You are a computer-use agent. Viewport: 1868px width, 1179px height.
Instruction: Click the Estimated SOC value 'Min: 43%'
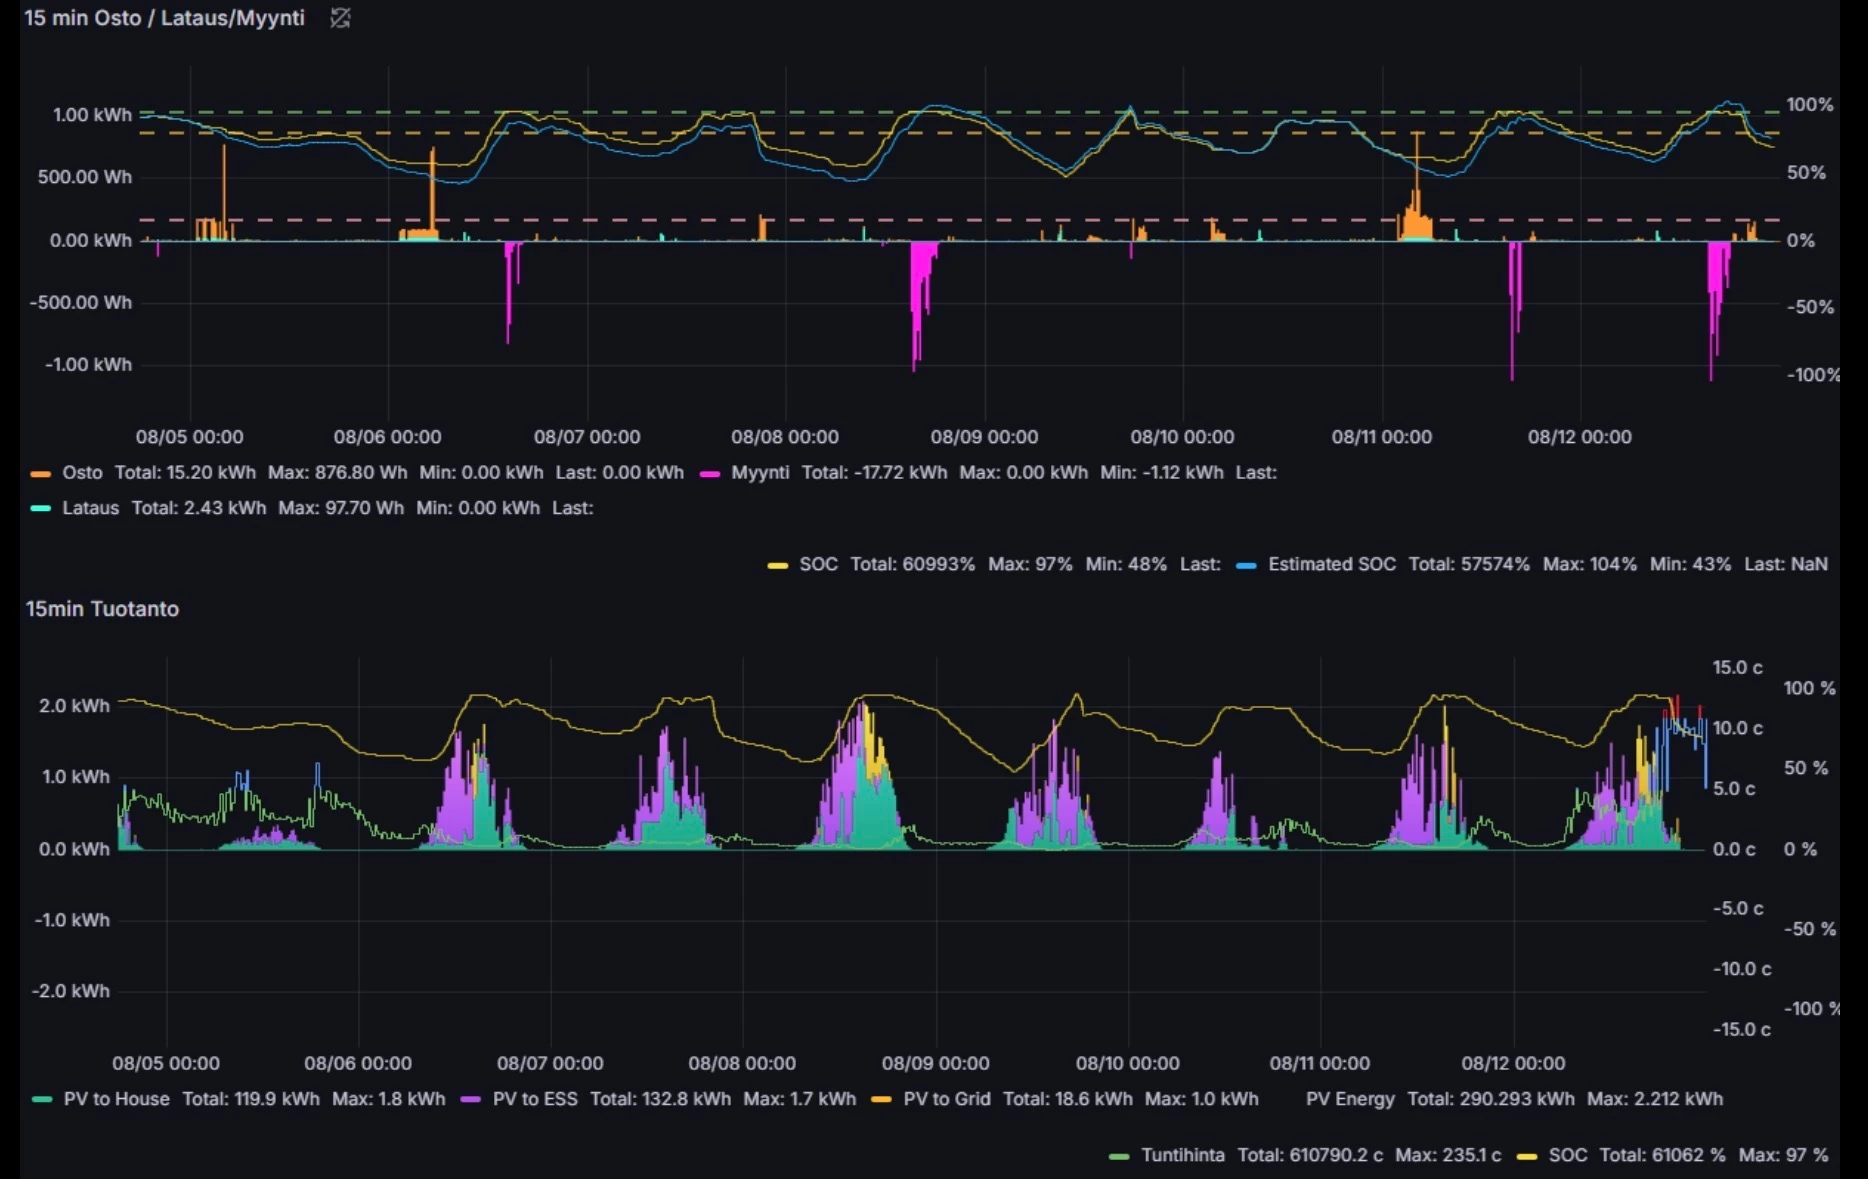coord(1690,564)
